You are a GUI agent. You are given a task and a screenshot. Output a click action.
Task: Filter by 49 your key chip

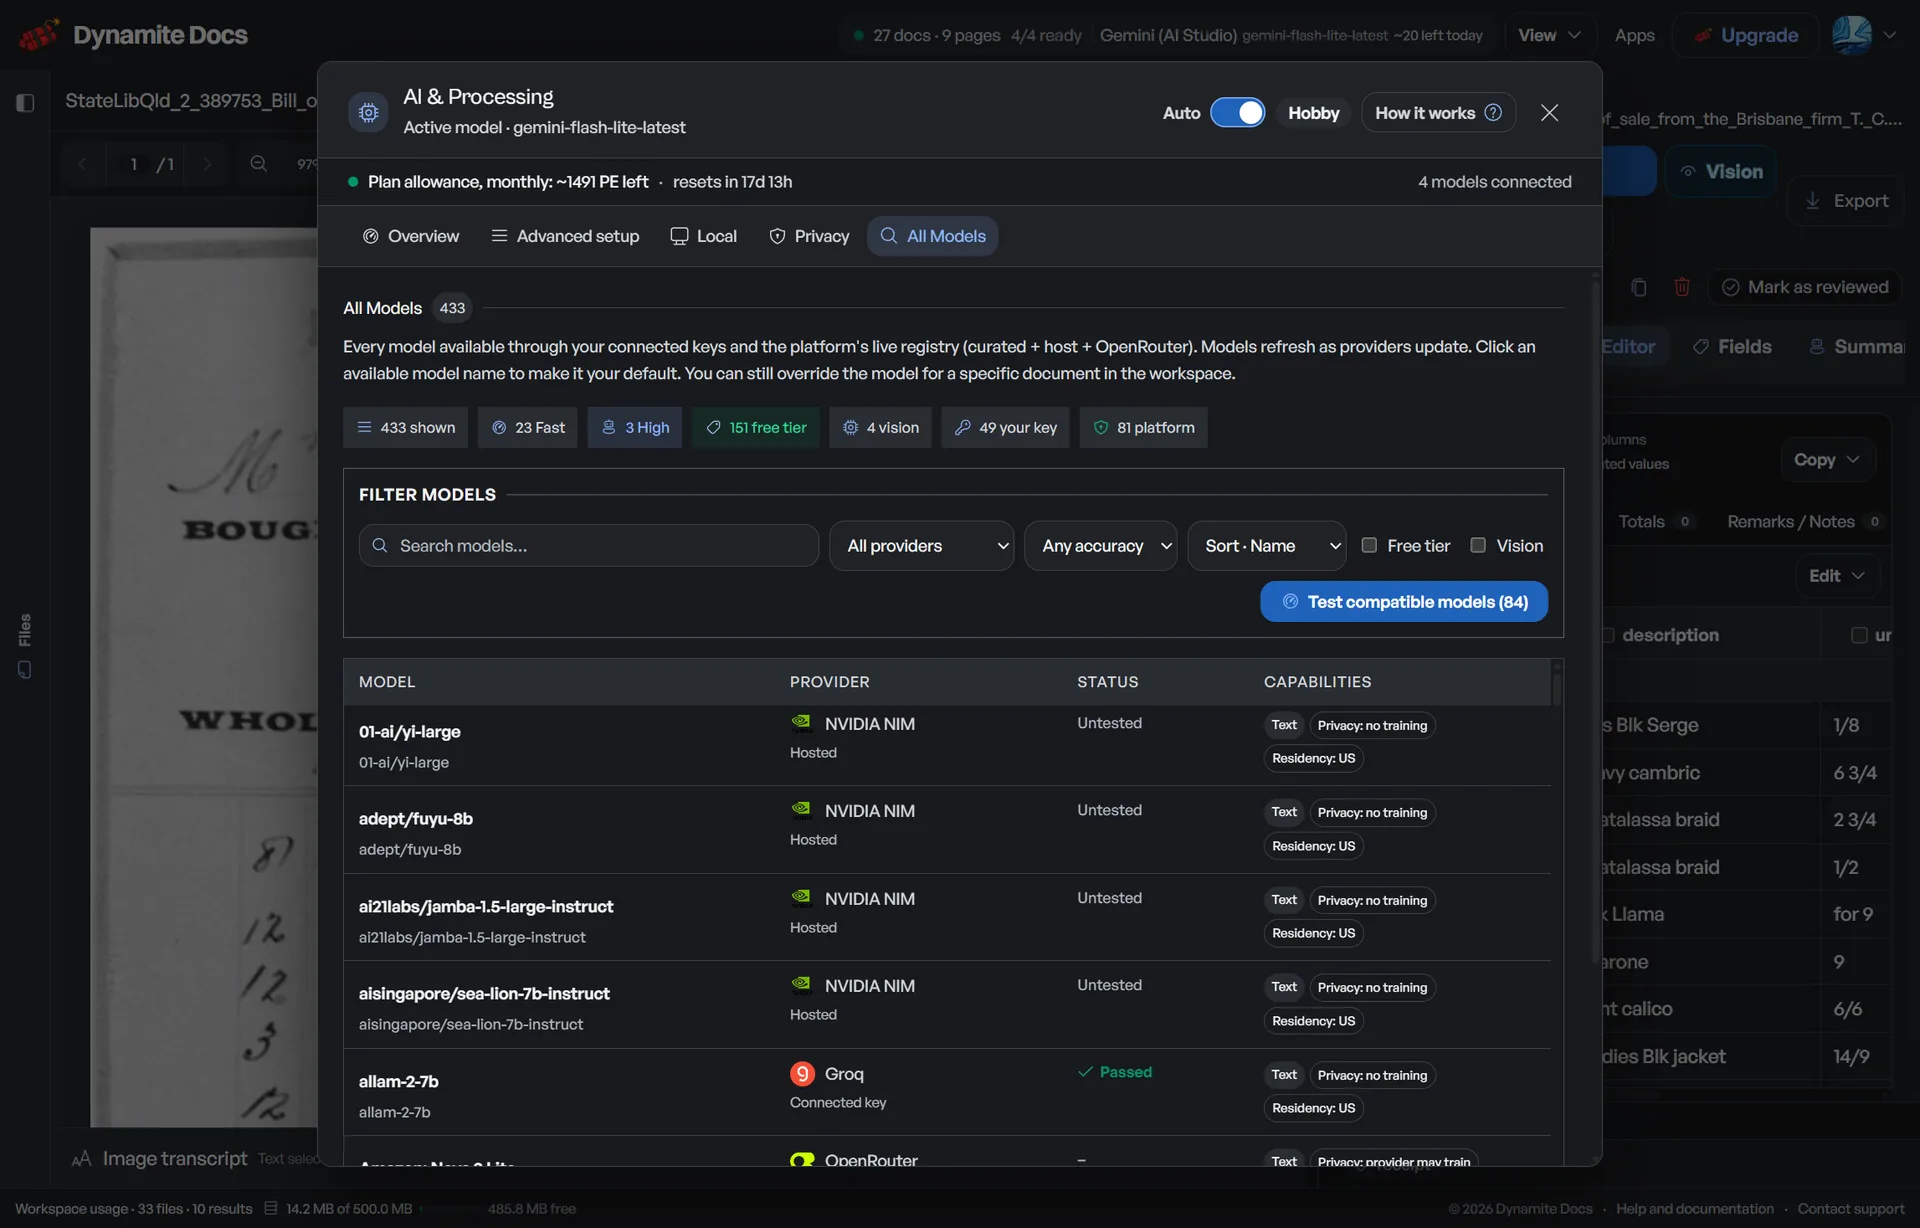pos(1005,427)
